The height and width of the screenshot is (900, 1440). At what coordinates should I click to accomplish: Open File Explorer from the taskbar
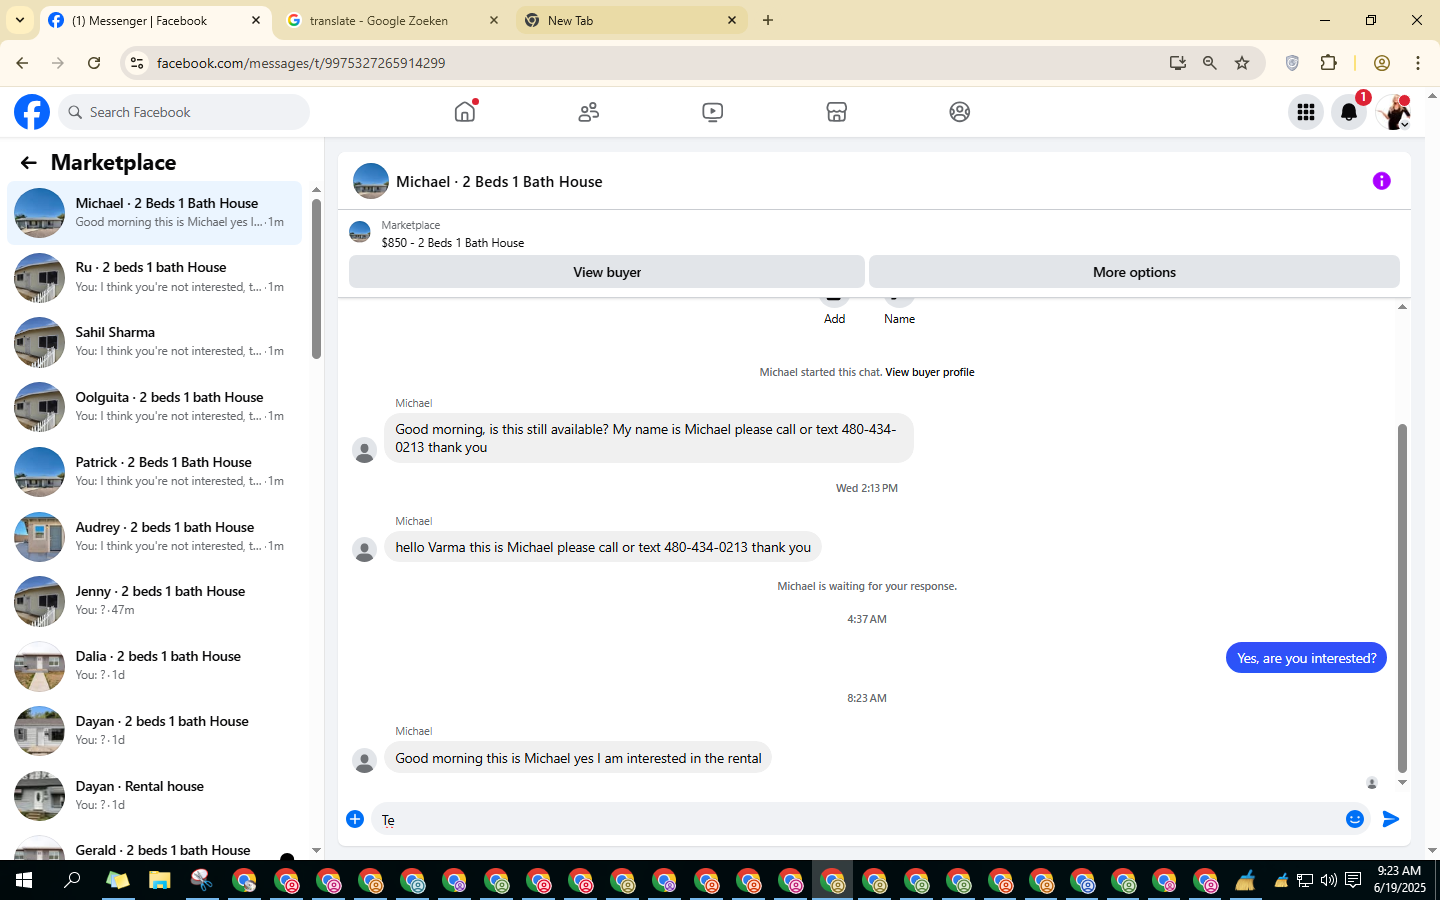pos(160,881)
